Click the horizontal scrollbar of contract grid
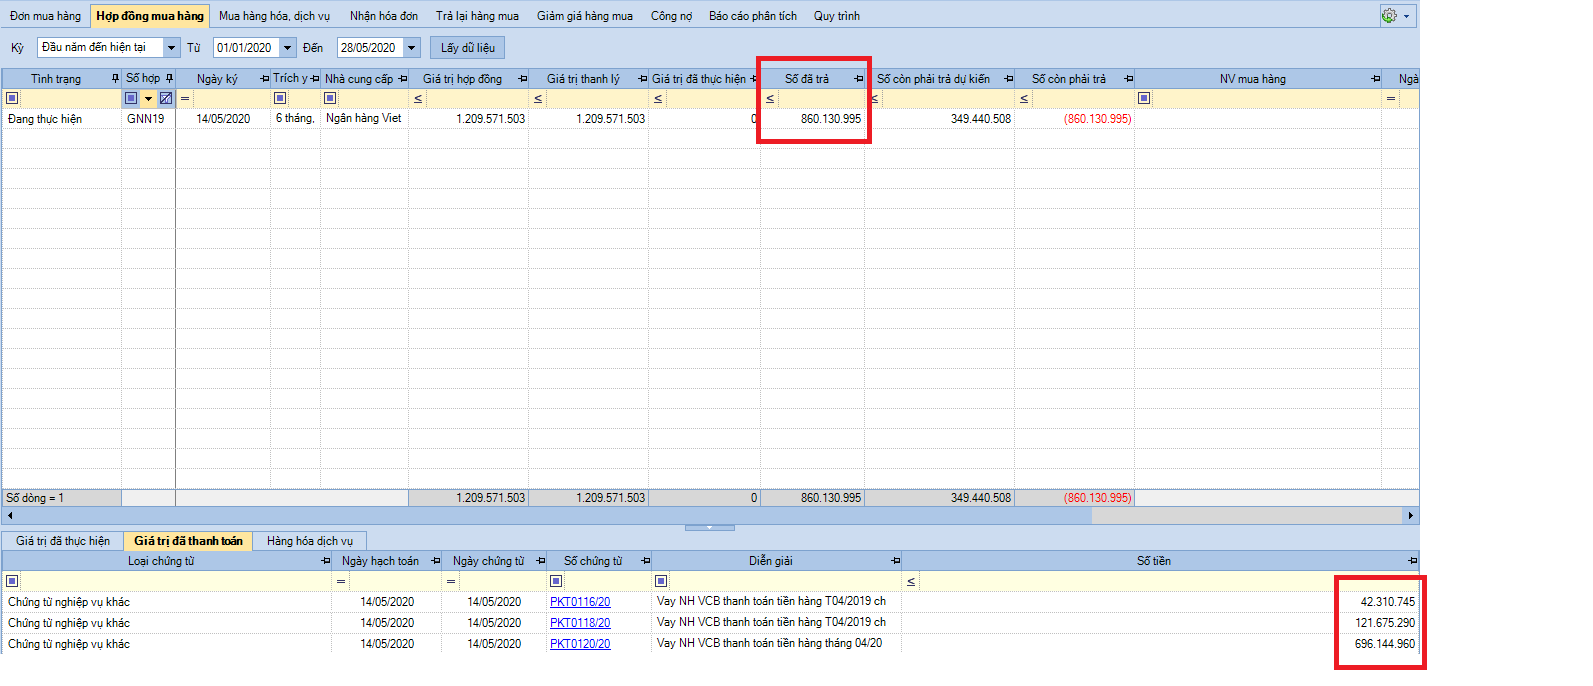Viewport: 1593px width, 686px height. coord(700,515)
